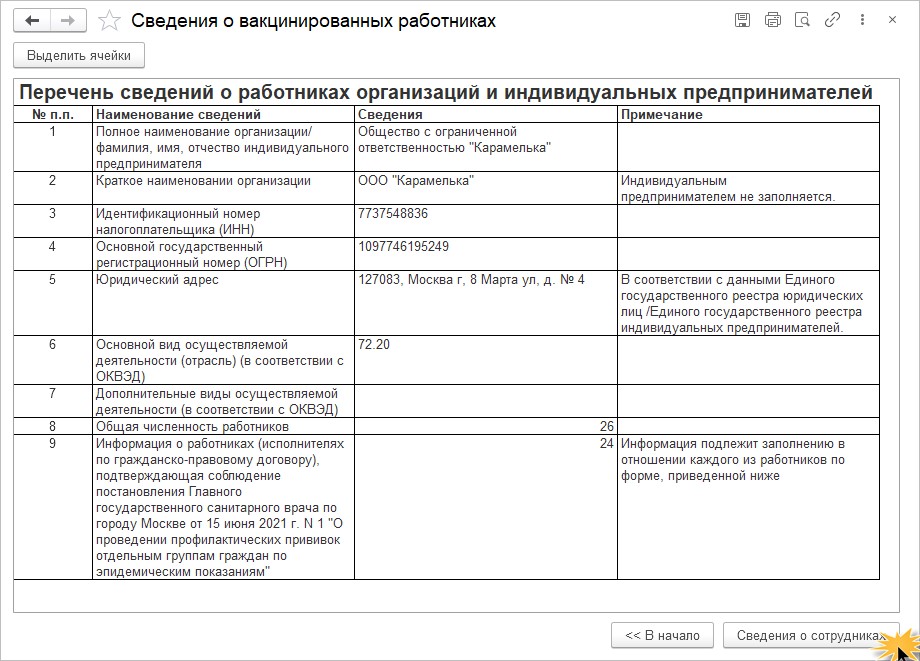Image resolution: width=920 pixels, height=661 pixels.
Task: Print the report with the printer icon
Action: 773,20
